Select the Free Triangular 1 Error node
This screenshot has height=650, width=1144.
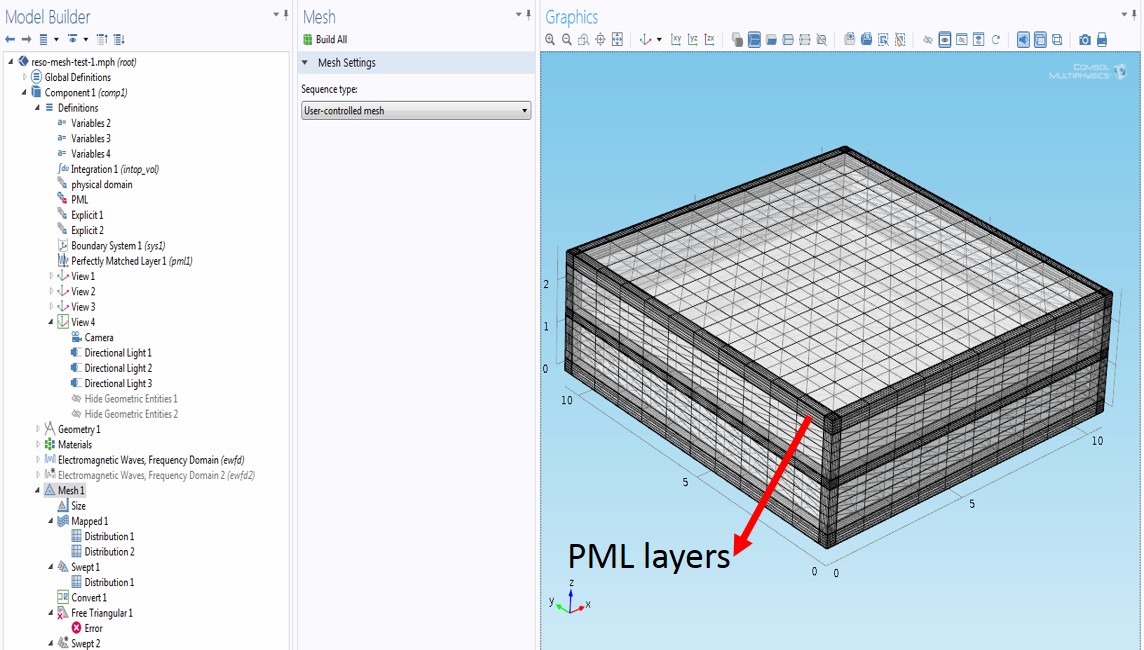point(92,628)
